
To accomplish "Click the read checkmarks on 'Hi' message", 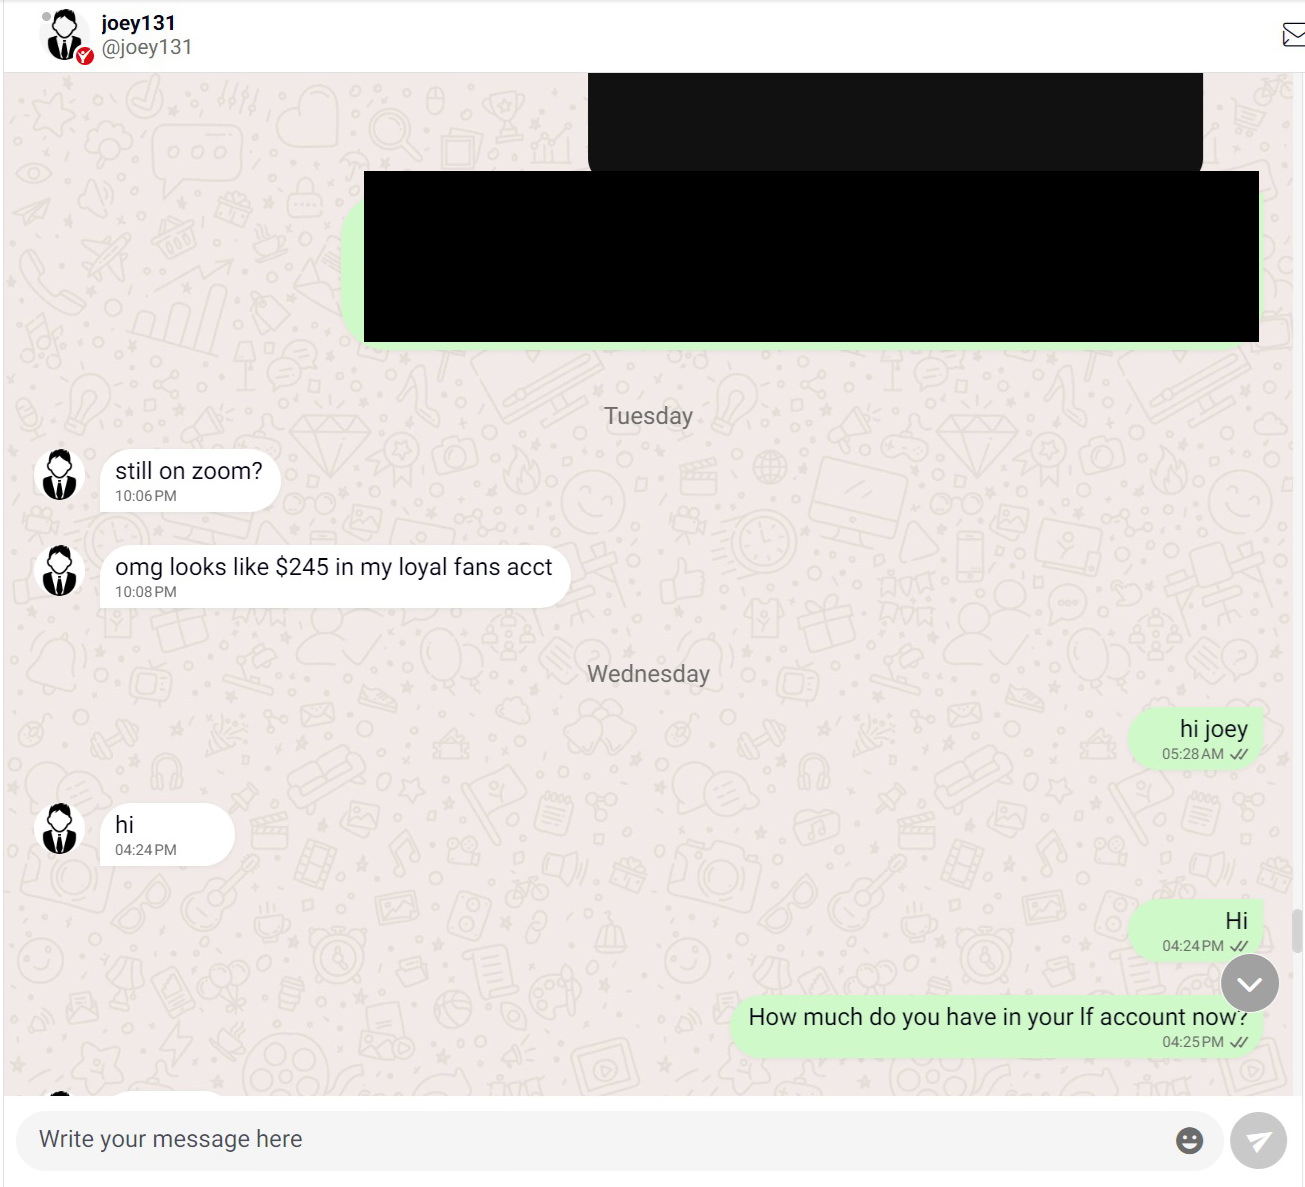I will [1239, 946].
